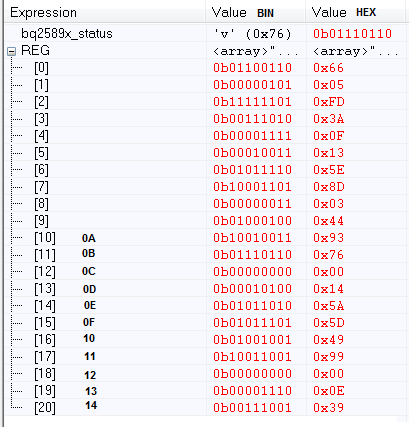This screenshot has height=427, width=409.
Task: Click hex value 0x13
Action: [x=328, y=153]
